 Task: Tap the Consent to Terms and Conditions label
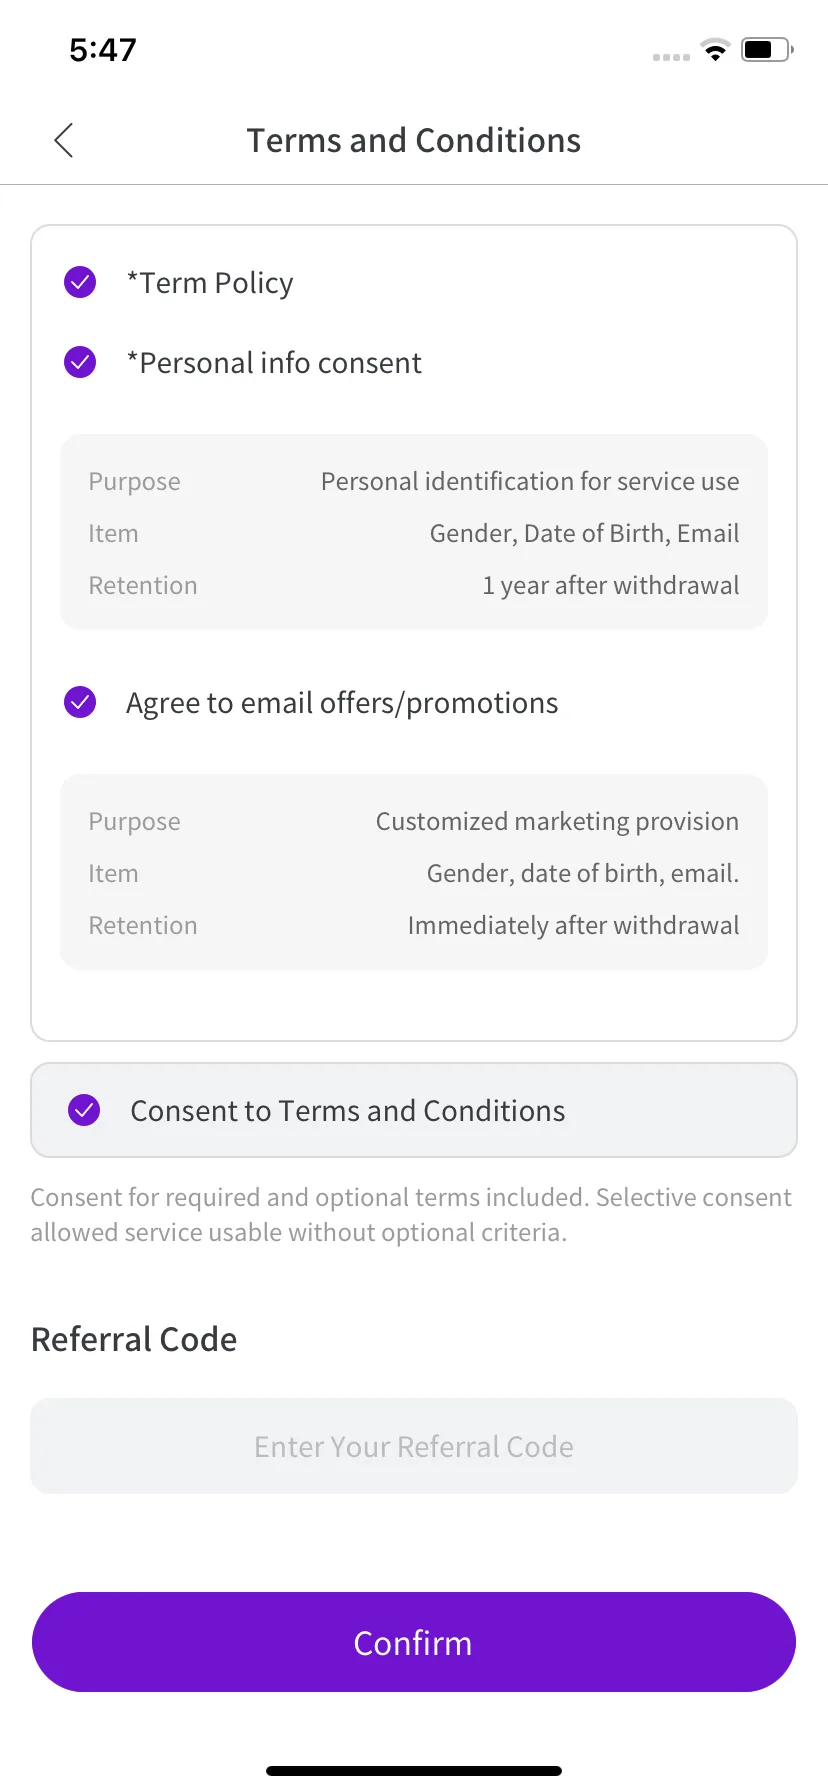click(348, 1111)
